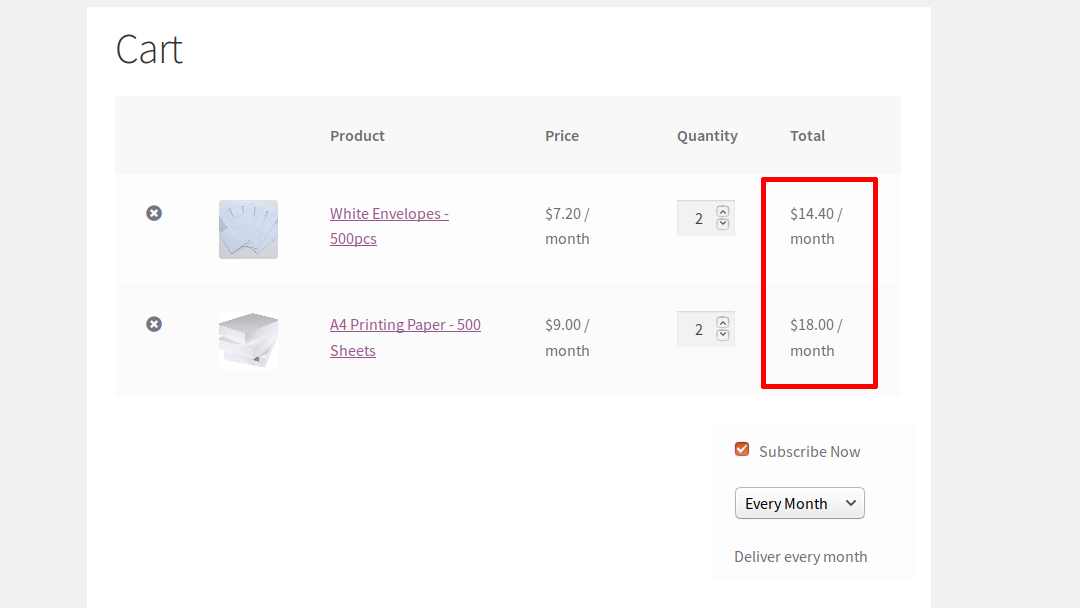Viewport: 1080px width, 608px height.
Task: Remove A4 Printing Paper from the cart
Action: 153,323
